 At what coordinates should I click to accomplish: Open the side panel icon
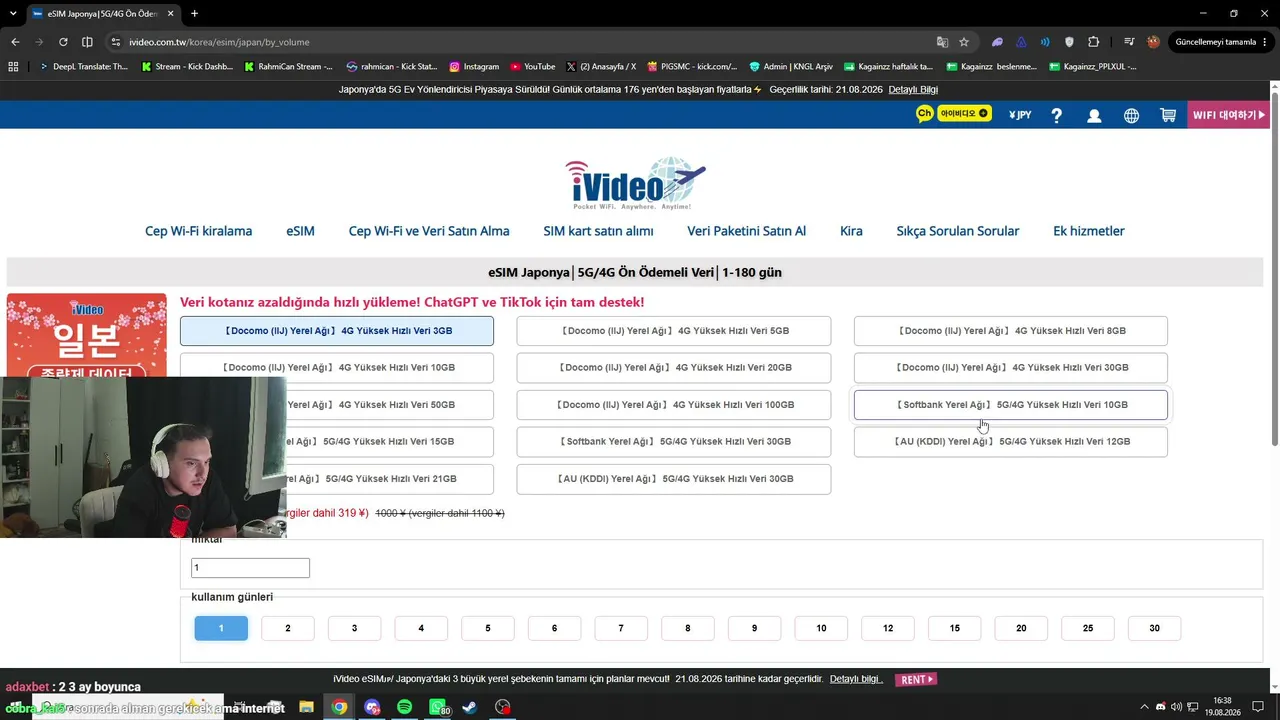(87, 42)
